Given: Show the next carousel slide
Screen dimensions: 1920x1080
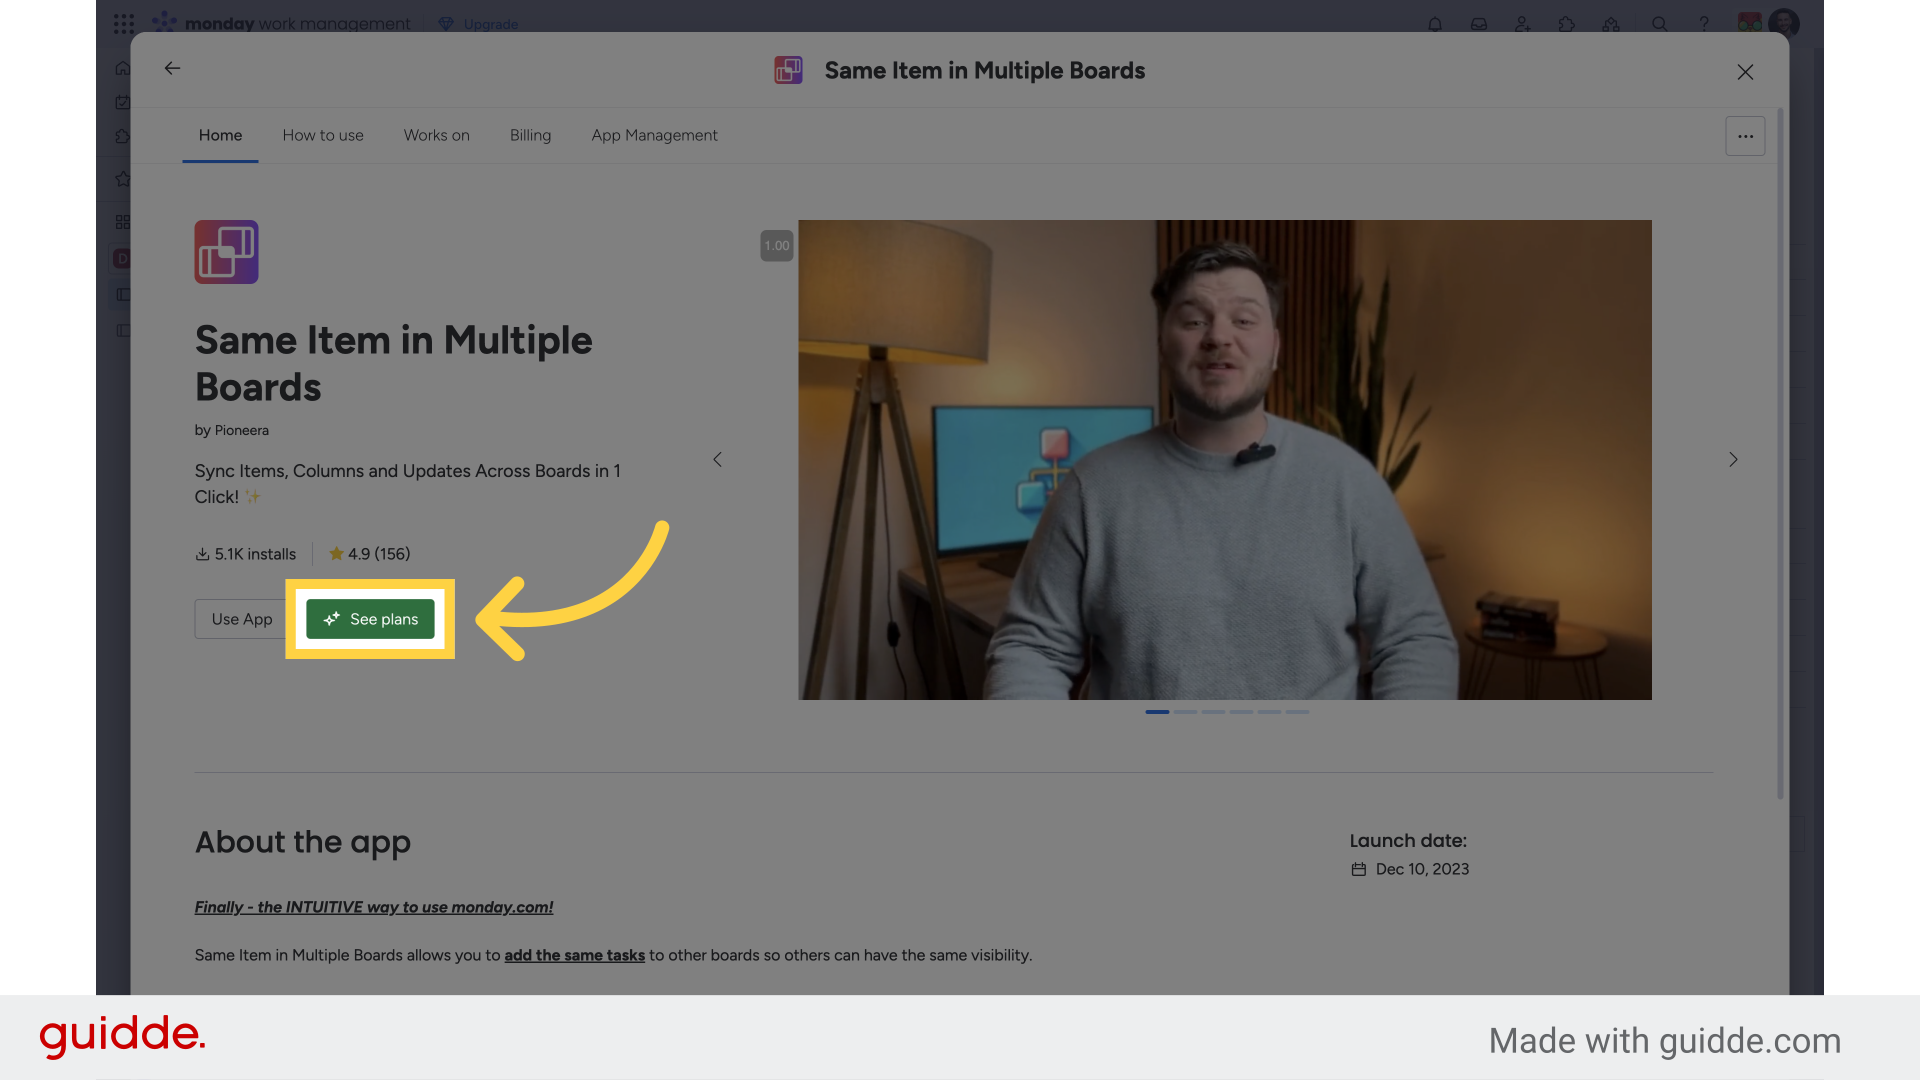Looking at the screenshot, I should [1733, 459].
